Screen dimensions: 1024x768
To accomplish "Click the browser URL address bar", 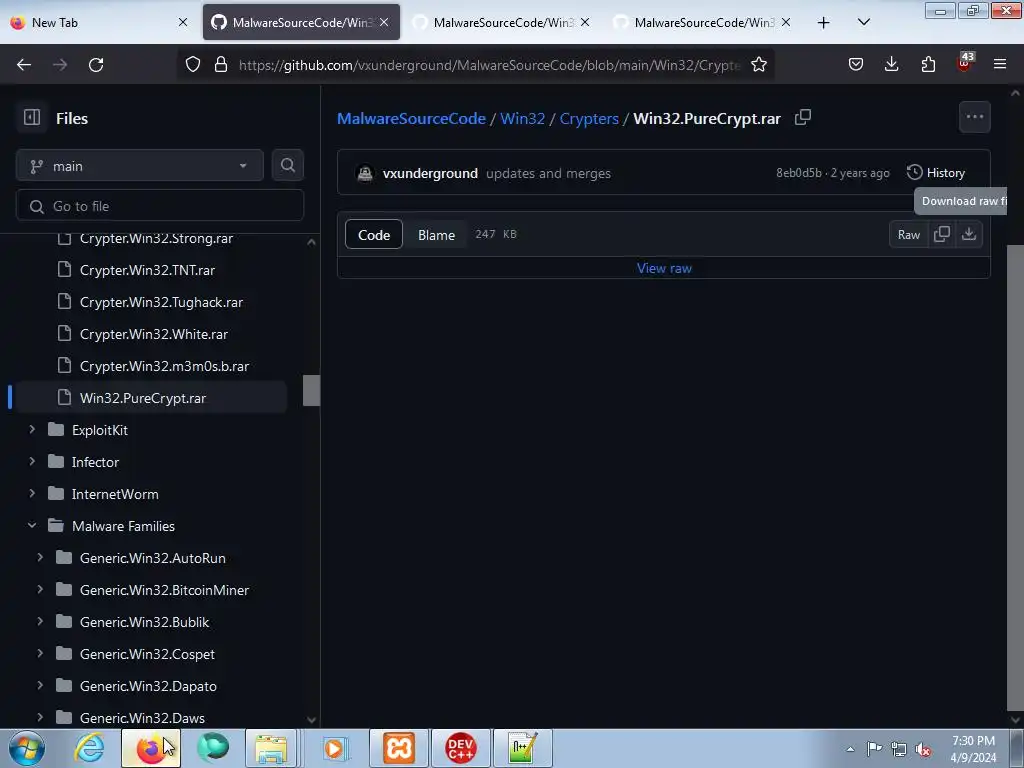I will (x=490, y=65).
